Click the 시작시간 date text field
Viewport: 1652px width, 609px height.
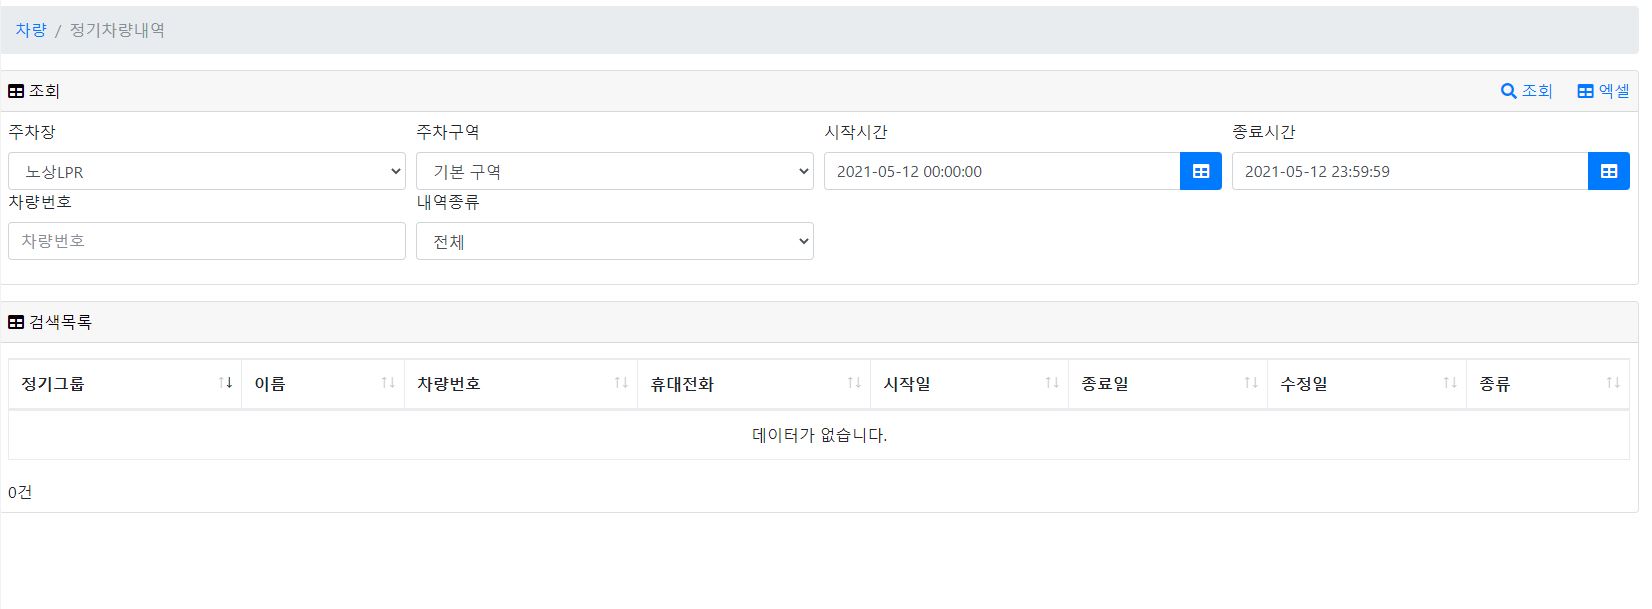coord(1002,171)
